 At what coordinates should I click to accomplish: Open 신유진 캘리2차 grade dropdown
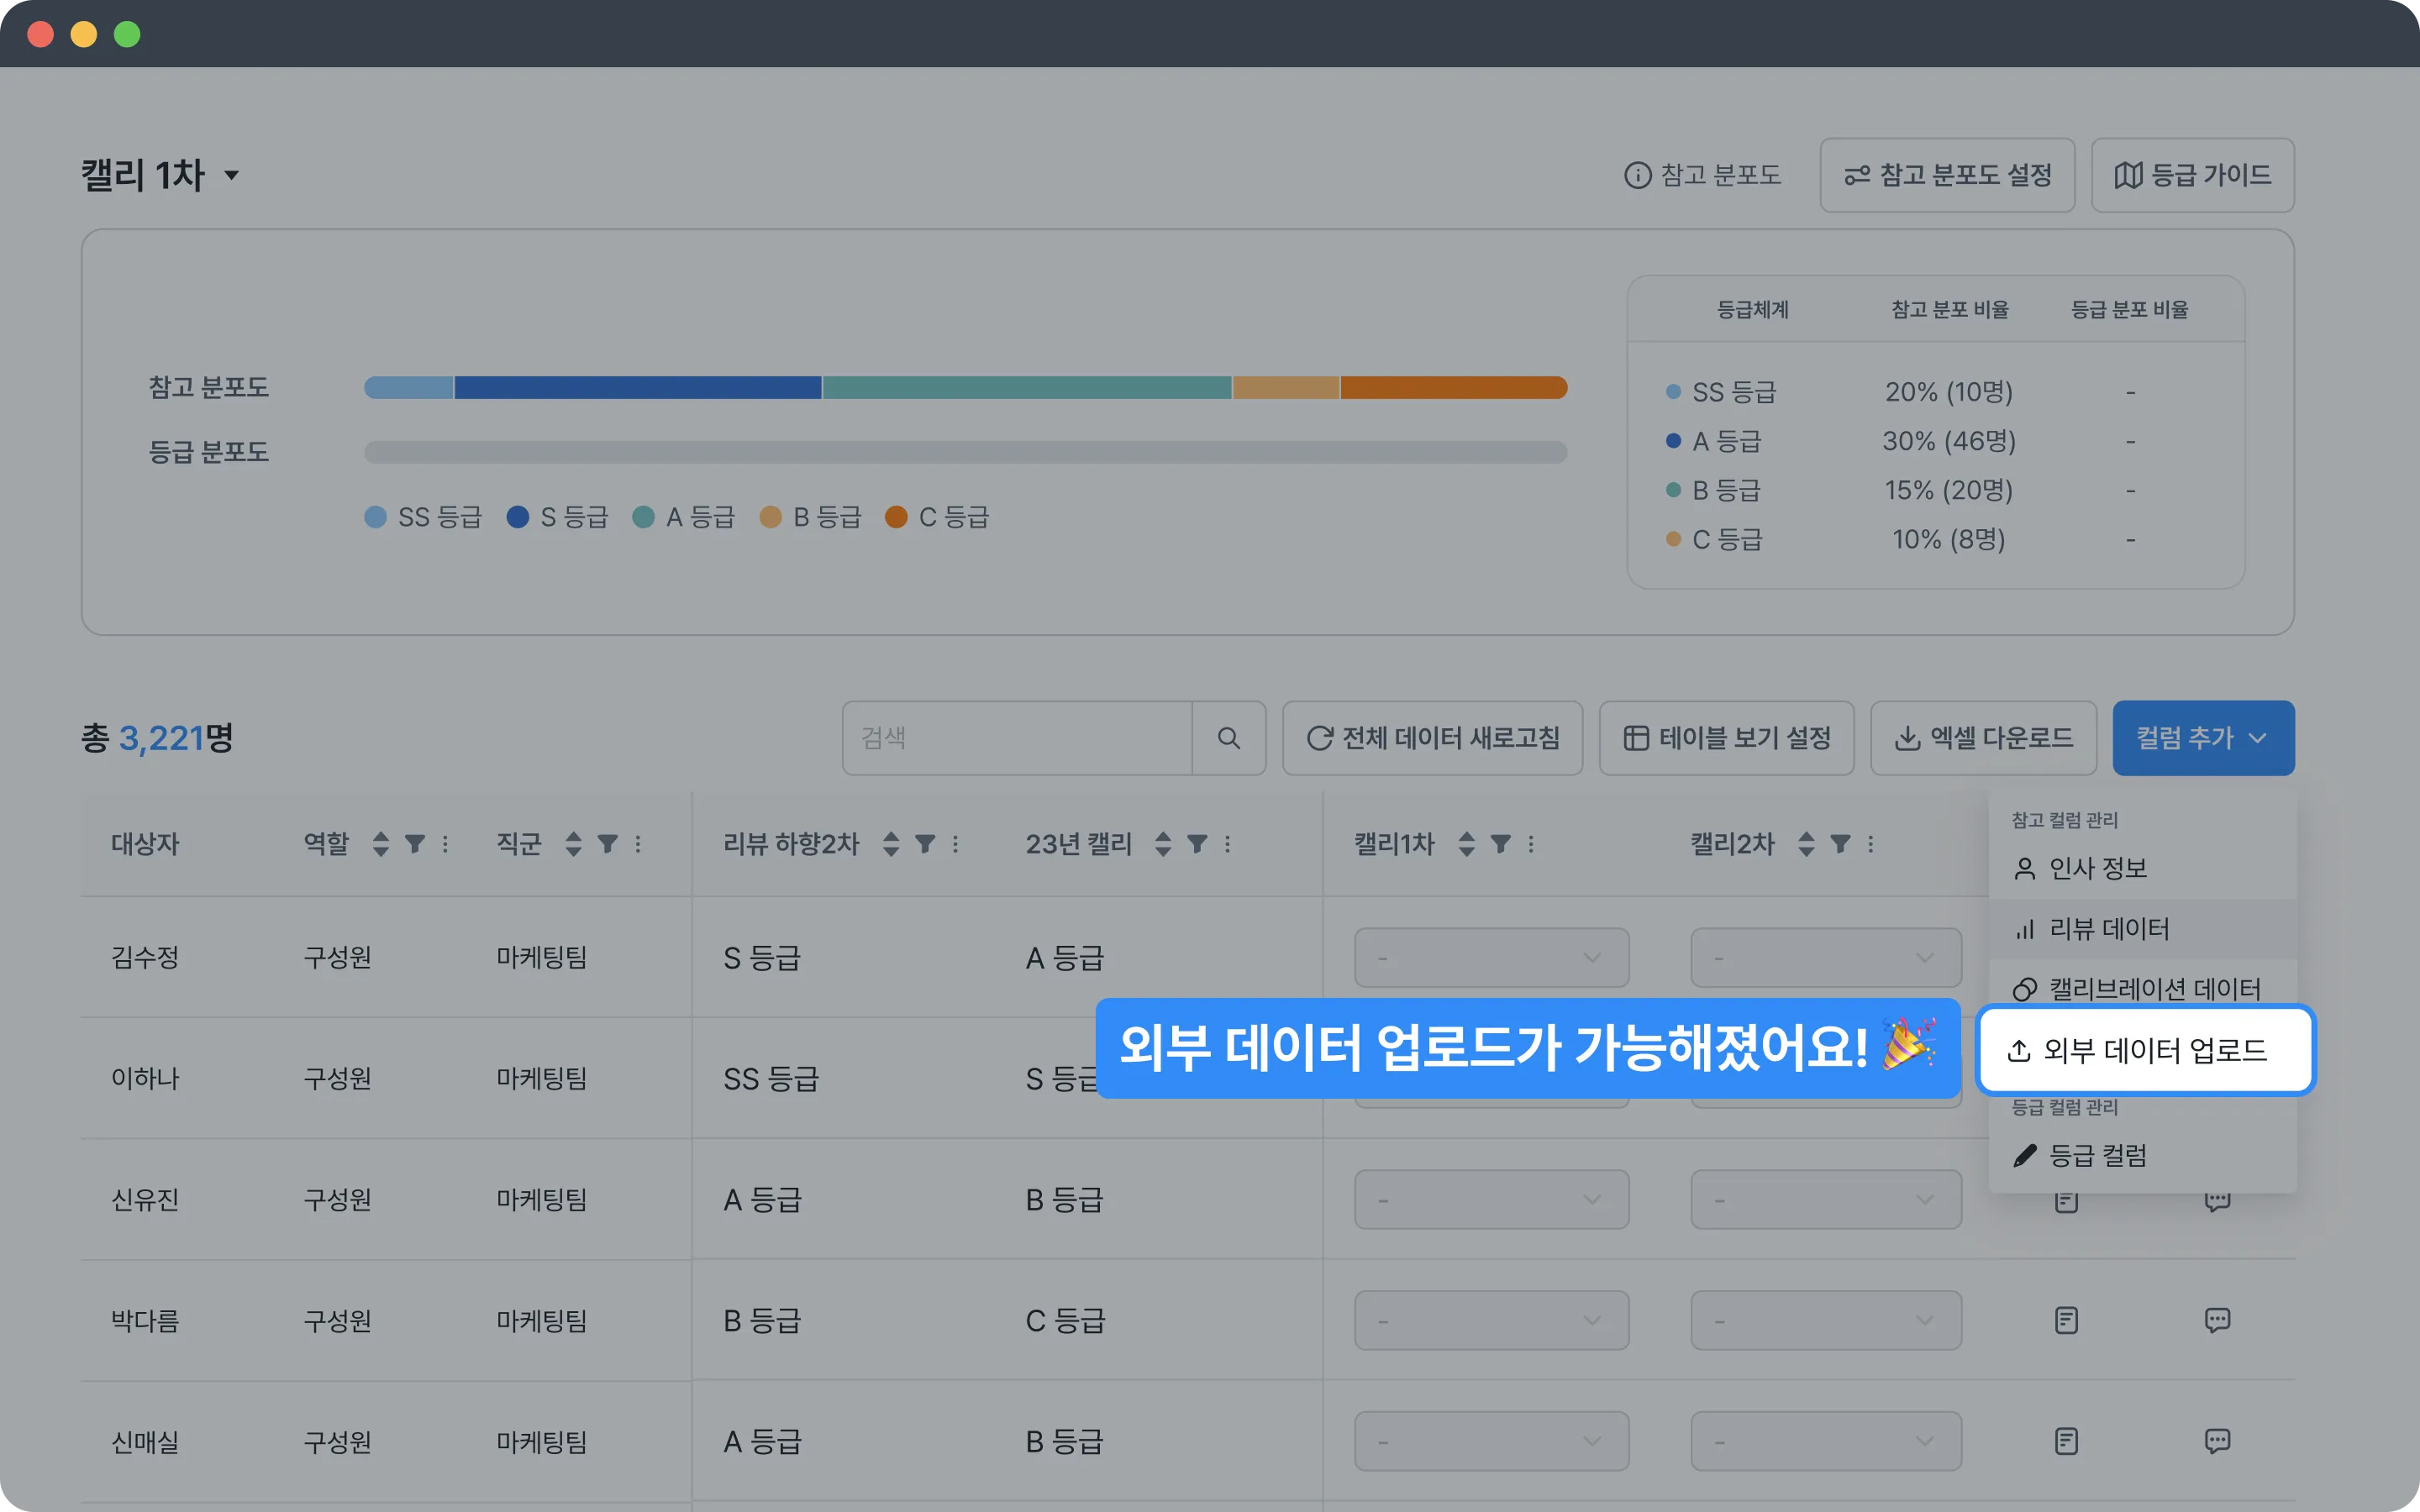click(x=1826, y=1199)
